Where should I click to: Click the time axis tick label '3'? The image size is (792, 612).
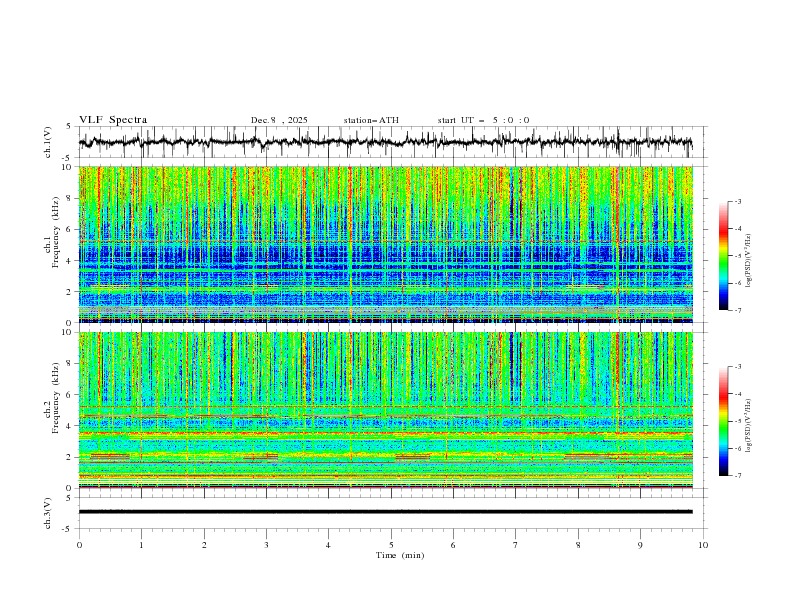click(x=266, y=545)
